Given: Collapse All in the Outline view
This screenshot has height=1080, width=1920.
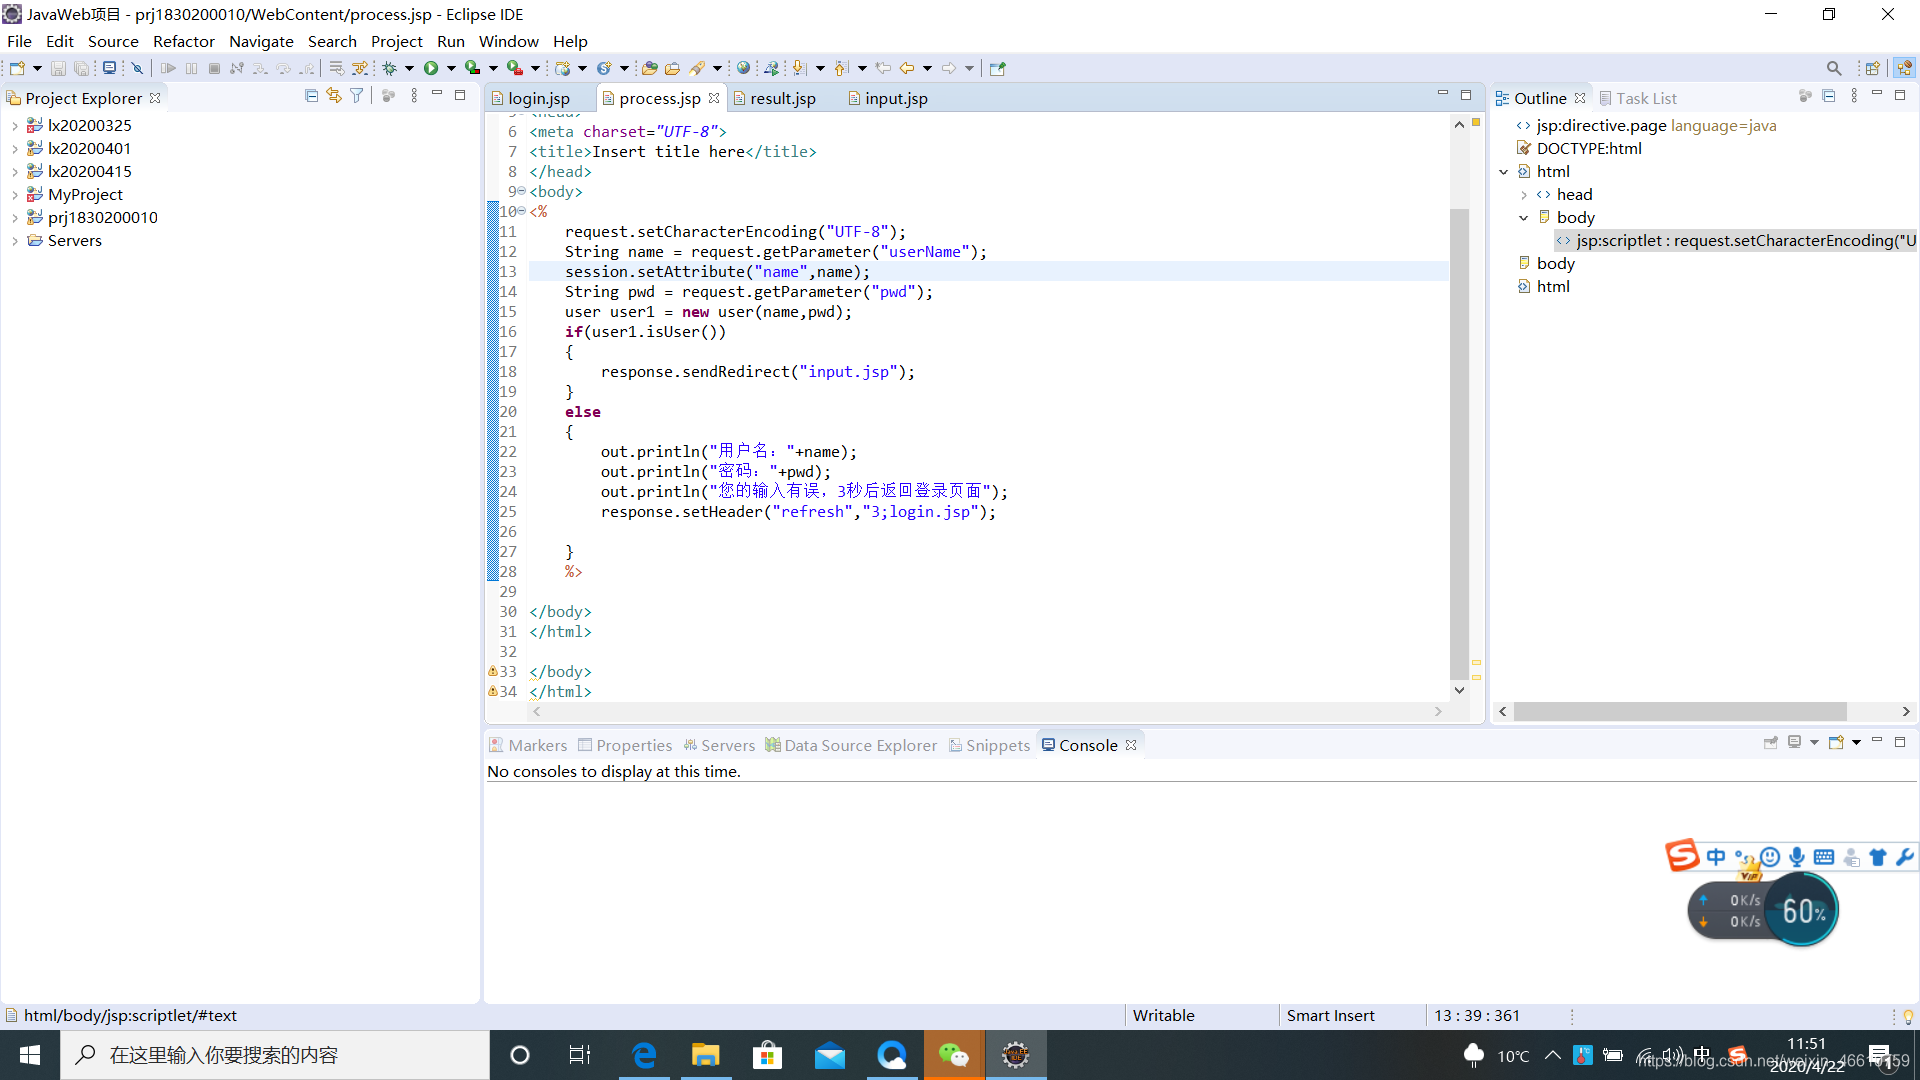Looking at the screenshot, I should point(1828,96).
